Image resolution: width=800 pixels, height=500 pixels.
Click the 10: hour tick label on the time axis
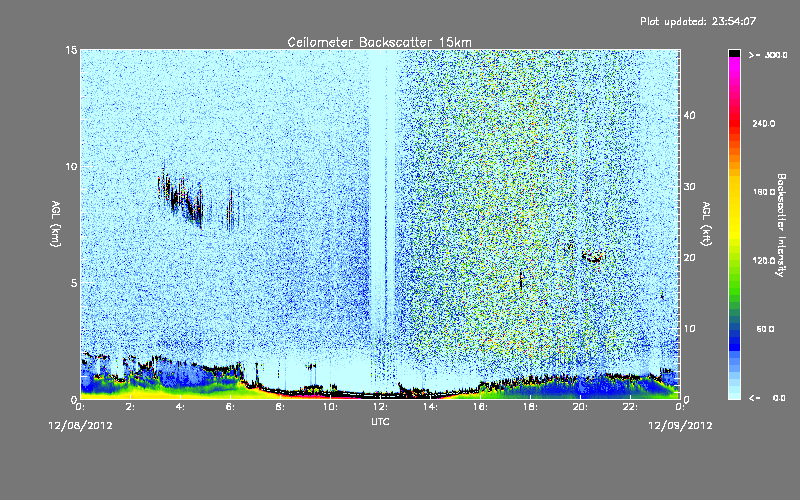[x=331, y=407]
